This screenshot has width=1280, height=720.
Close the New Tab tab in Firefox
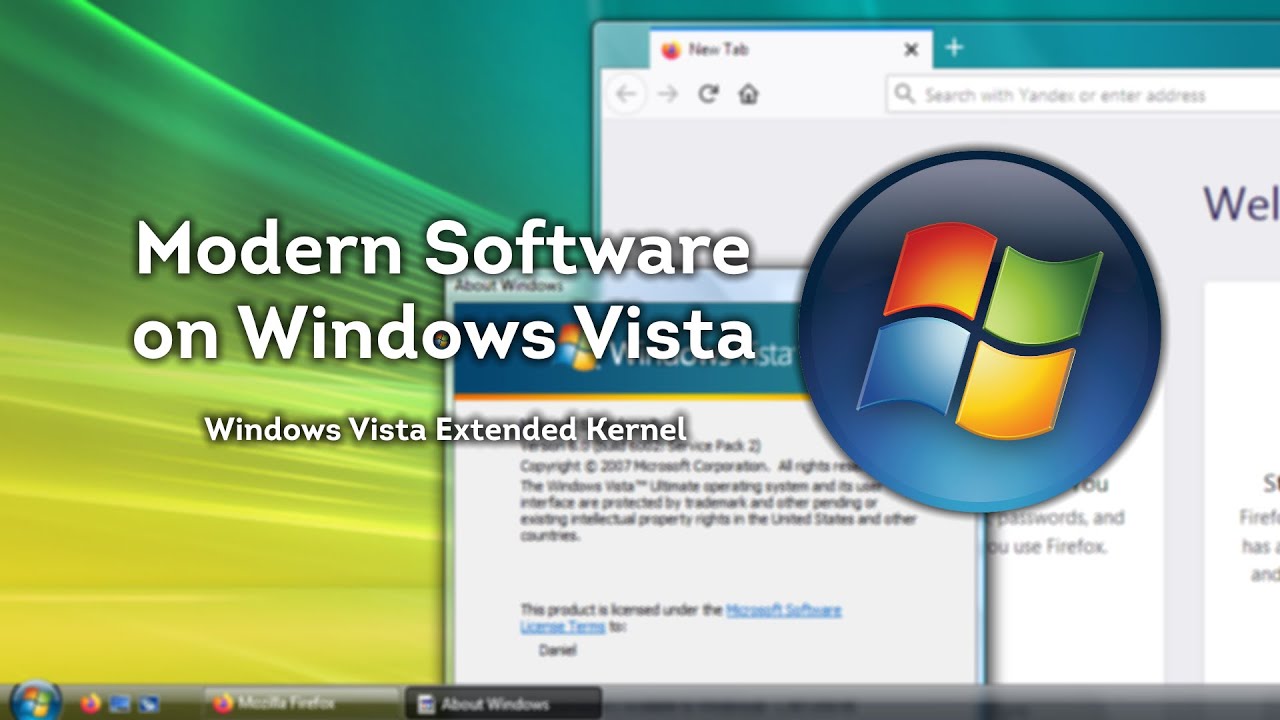pyautogui.click(x=911, y=49)
